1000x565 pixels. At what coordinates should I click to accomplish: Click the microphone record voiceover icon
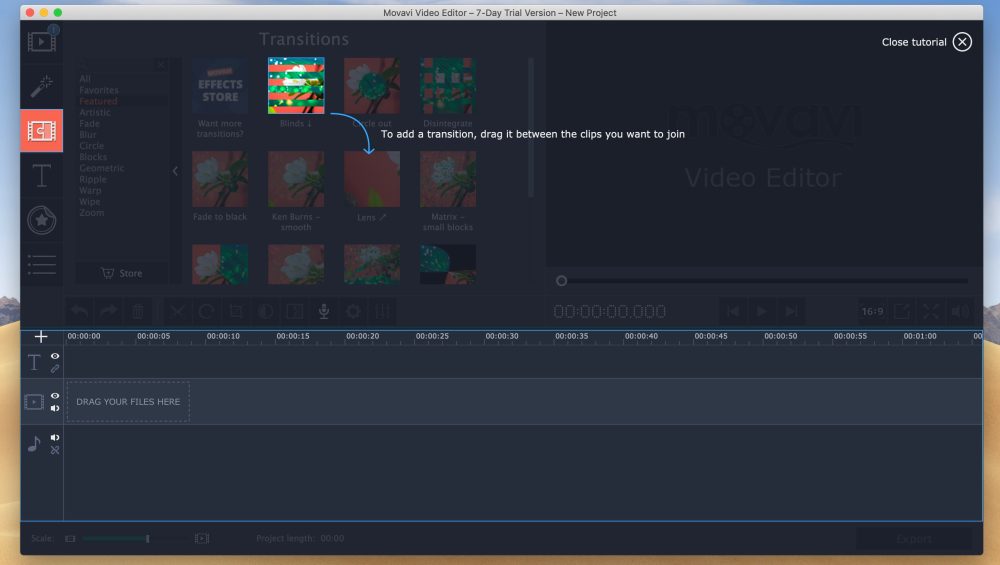324,311
